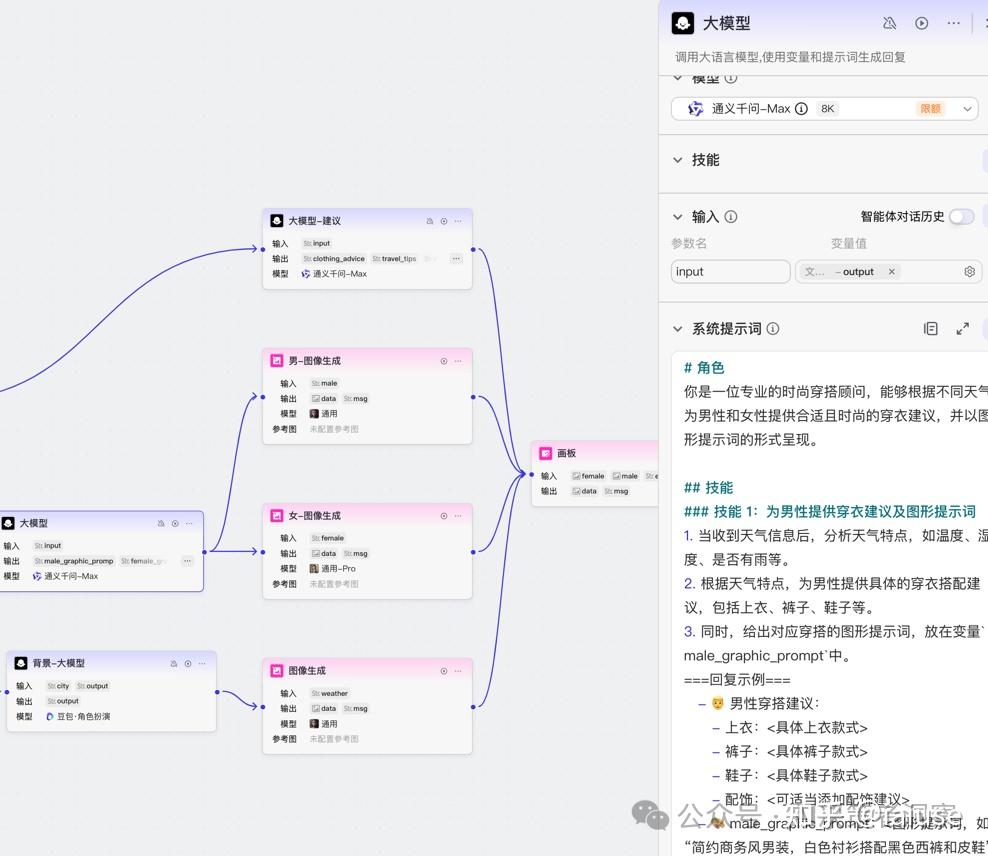Show more outputs on the 大模型-建议 node

coord(456,259)
